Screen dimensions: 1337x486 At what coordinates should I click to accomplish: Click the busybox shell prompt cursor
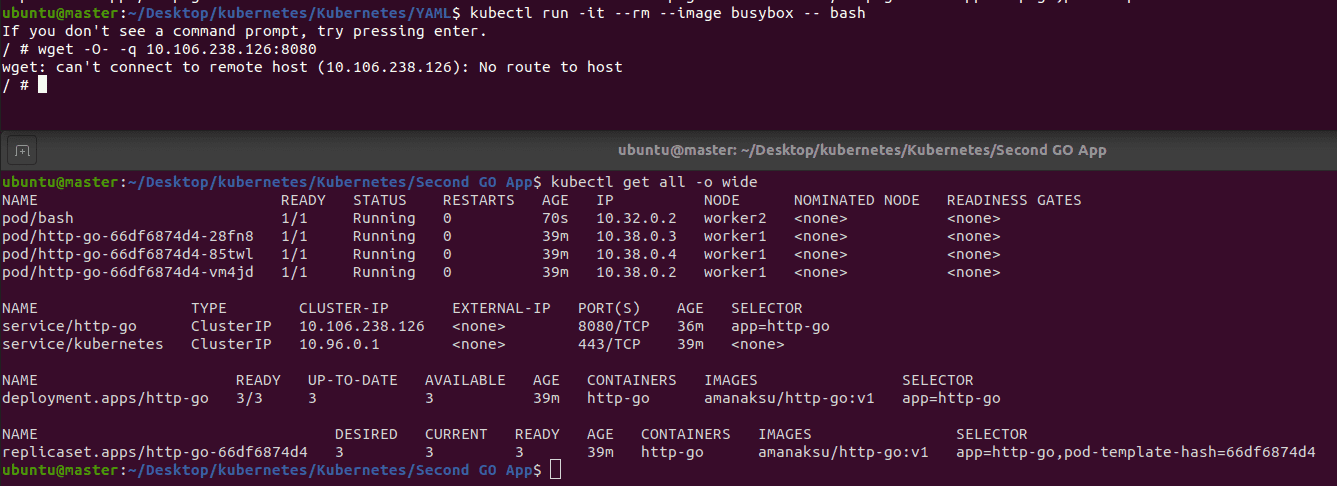click(42, 85)
